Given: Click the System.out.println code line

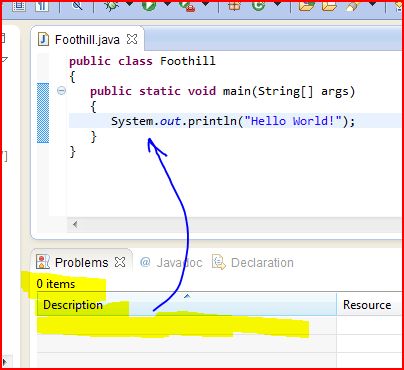Looking at the screenshot, I should (x=233, y=121).
